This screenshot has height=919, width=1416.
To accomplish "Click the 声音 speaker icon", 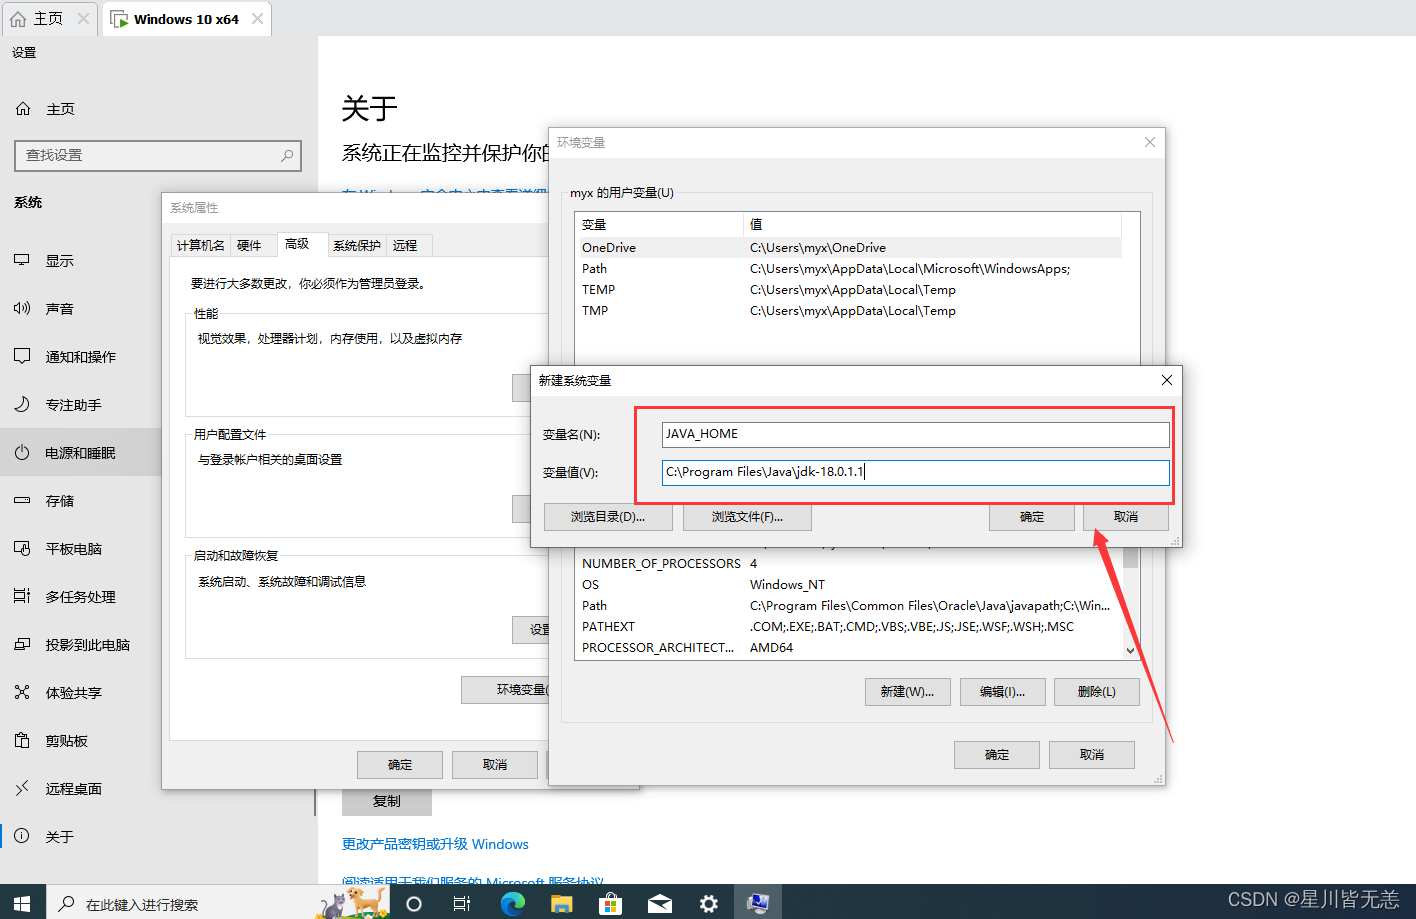I will point(22,308).
